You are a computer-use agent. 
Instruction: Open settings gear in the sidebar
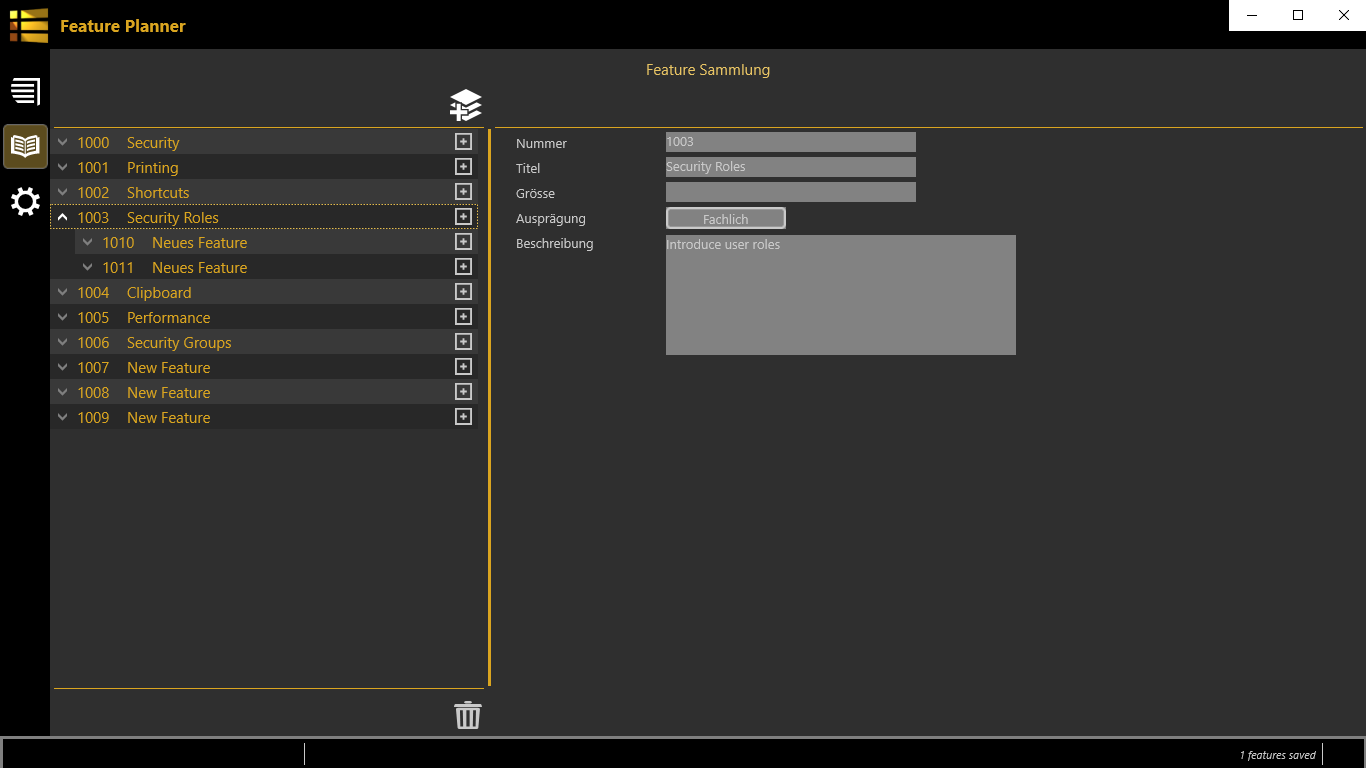[25, 202]
